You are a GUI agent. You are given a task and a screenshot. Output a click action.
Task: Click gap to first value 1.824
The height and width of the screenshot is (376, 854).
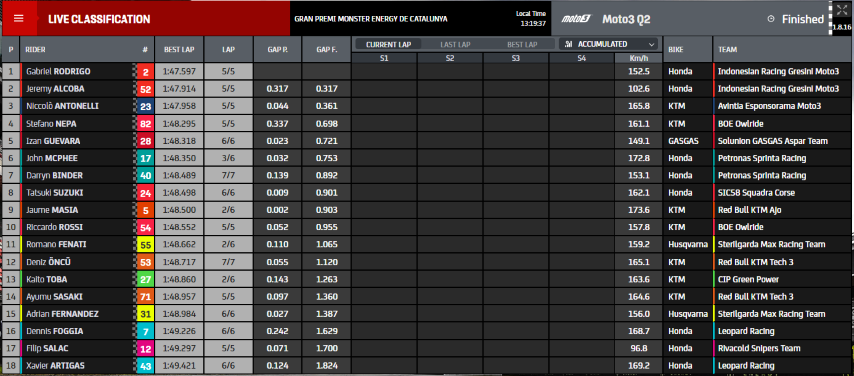(326, 366)
